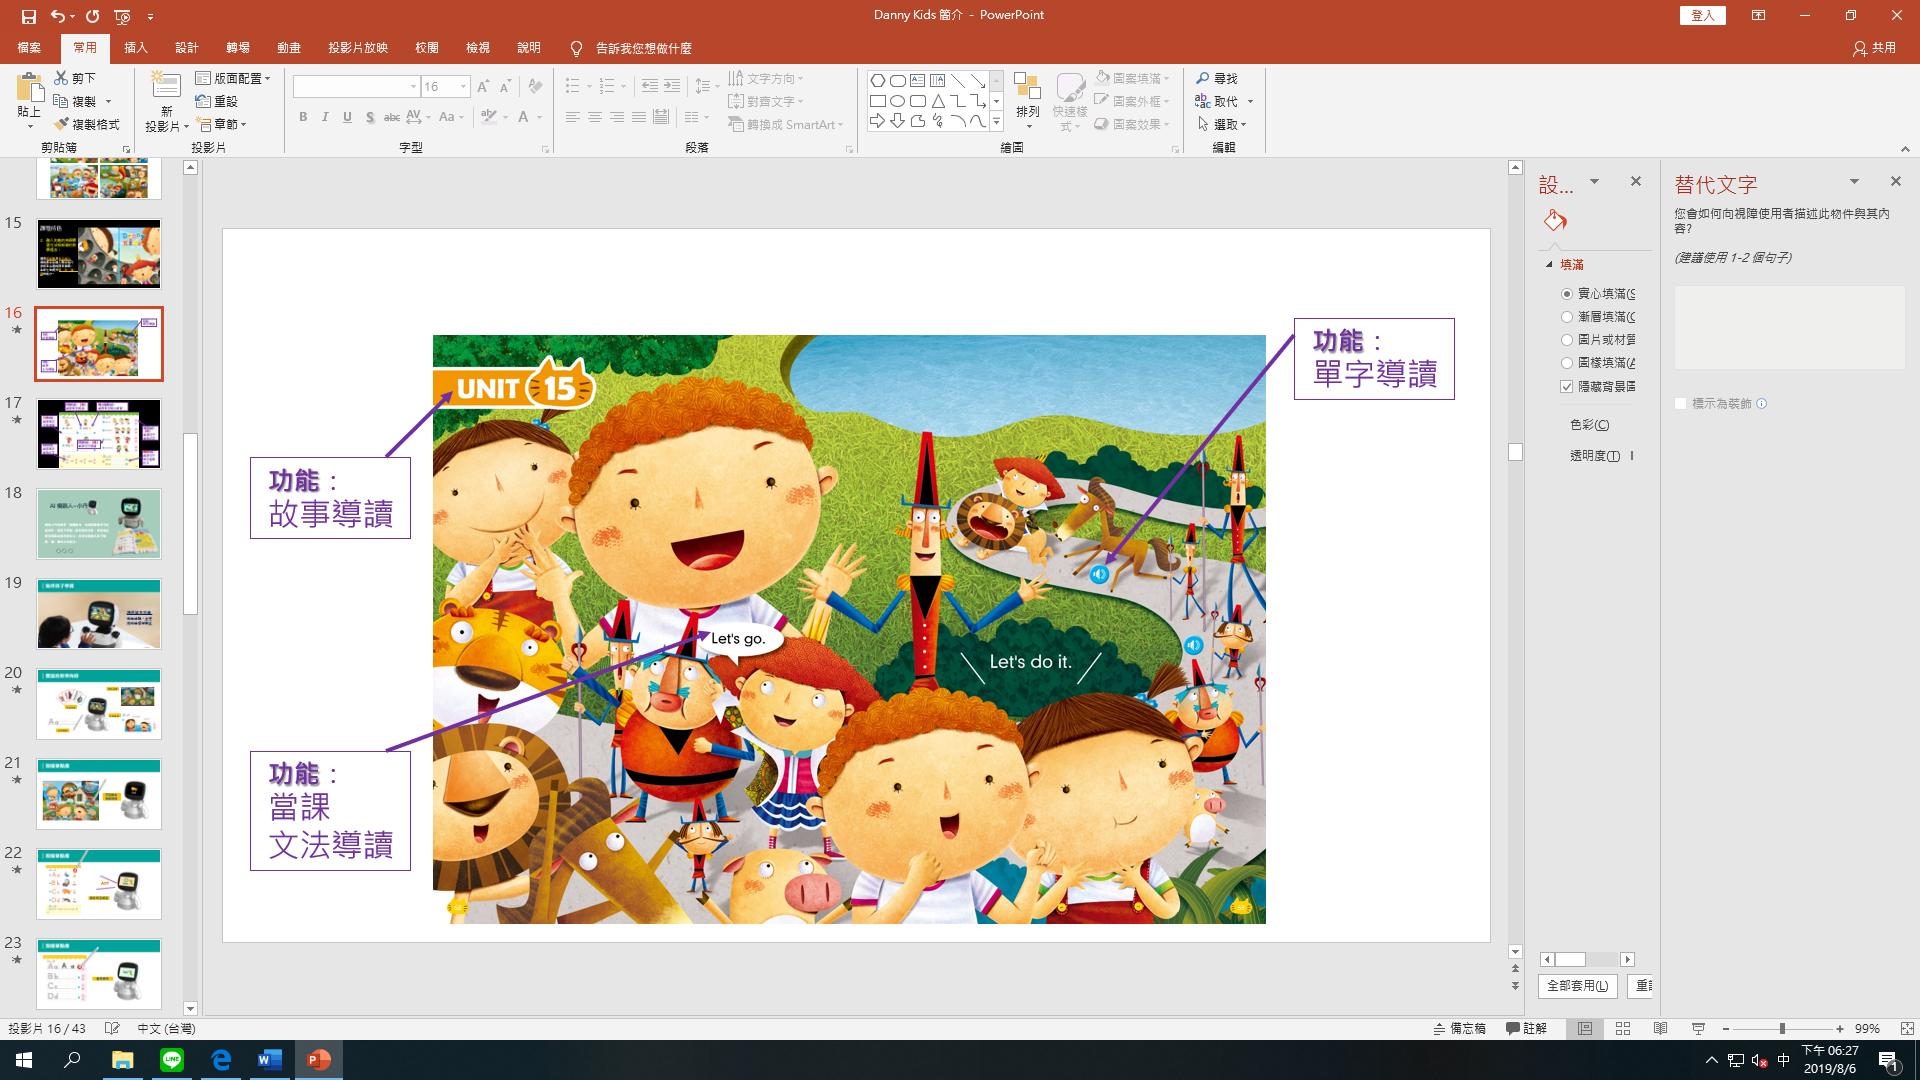The image size is (1920, 1080).
Task: Click the Reset 重設 slide button
Action: coord(217,101)
